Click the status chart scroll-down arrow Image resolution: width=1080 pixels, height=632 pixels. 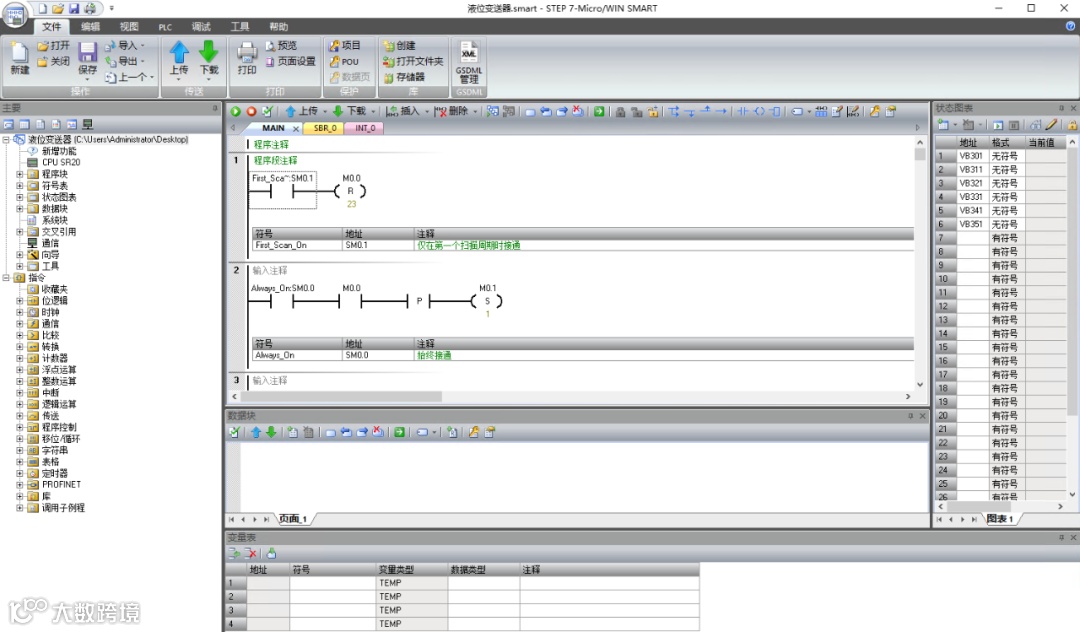(1072, 494)
